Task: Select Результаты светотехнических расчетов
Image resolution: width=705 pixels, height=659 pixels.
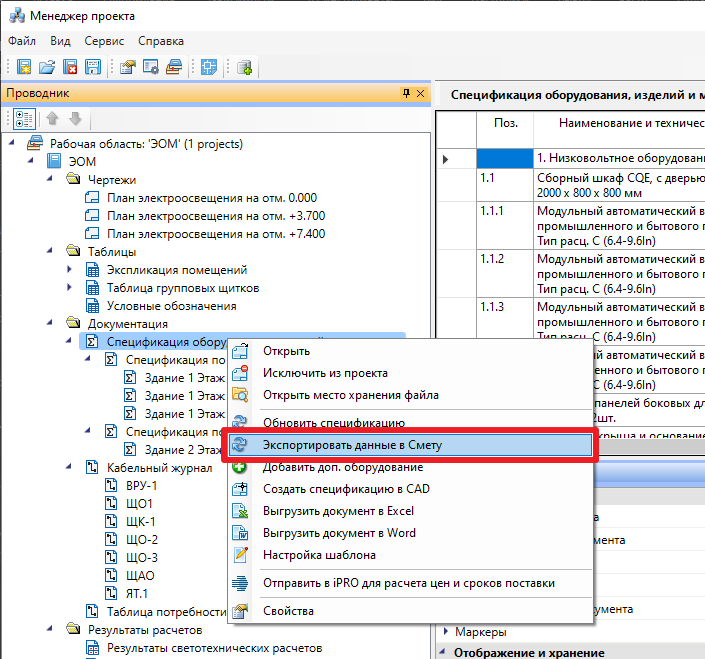Action: pyautogui.click(x=214, y=648)
